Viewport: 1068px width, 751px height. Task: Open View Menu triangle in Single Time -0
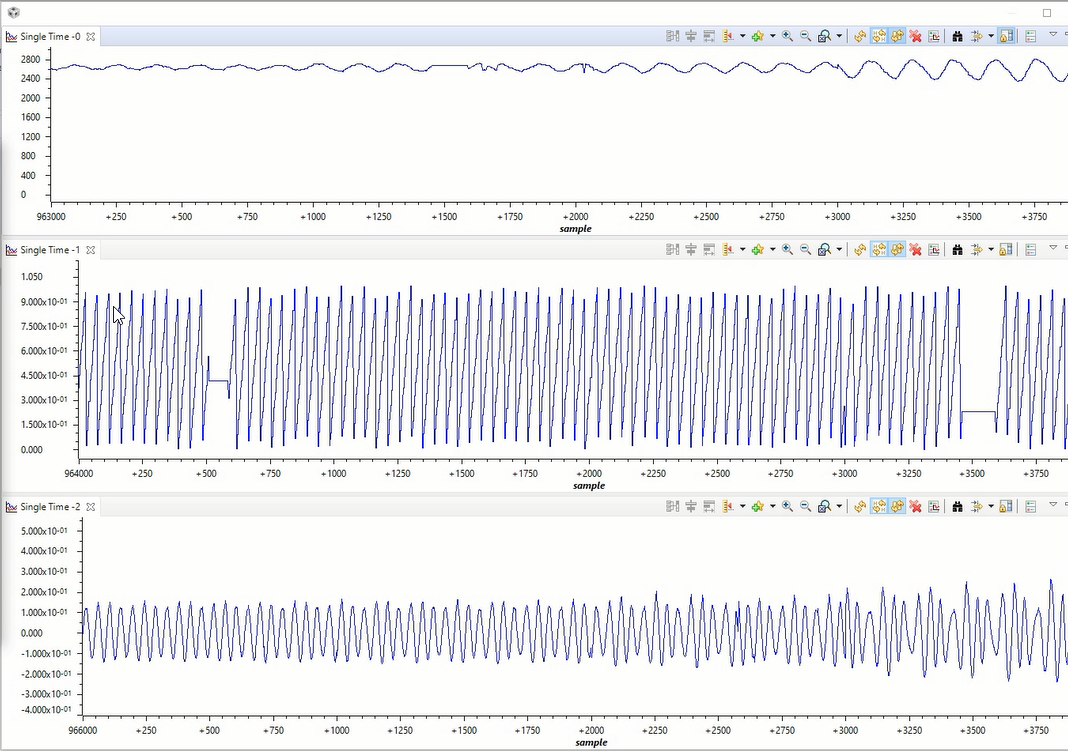click(1053, 34)
